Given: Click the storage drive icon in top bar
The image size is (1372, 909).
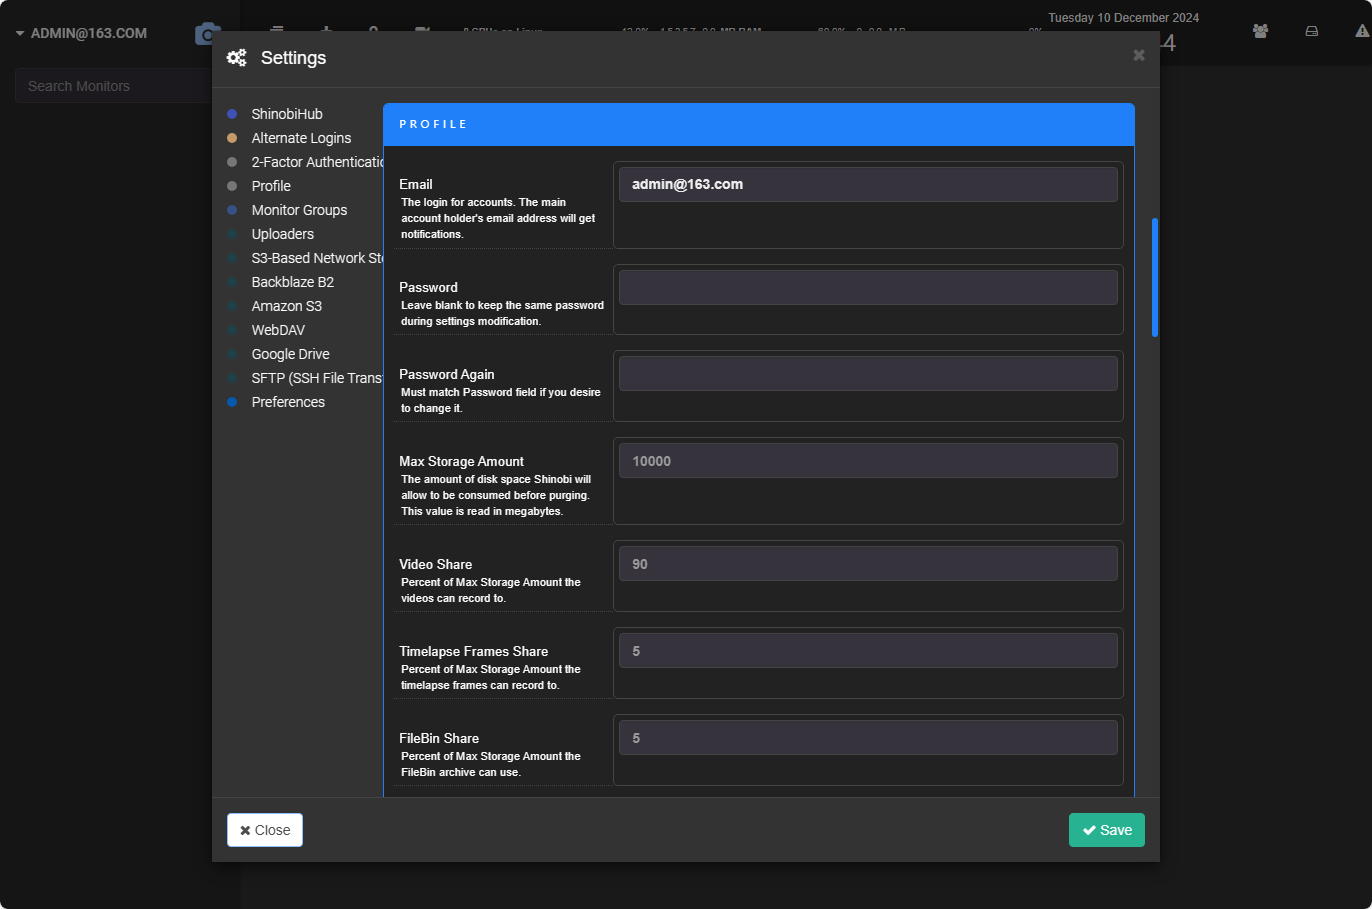Looking at the screenshot, I should pyautogui.click(x=1311, y=31).
